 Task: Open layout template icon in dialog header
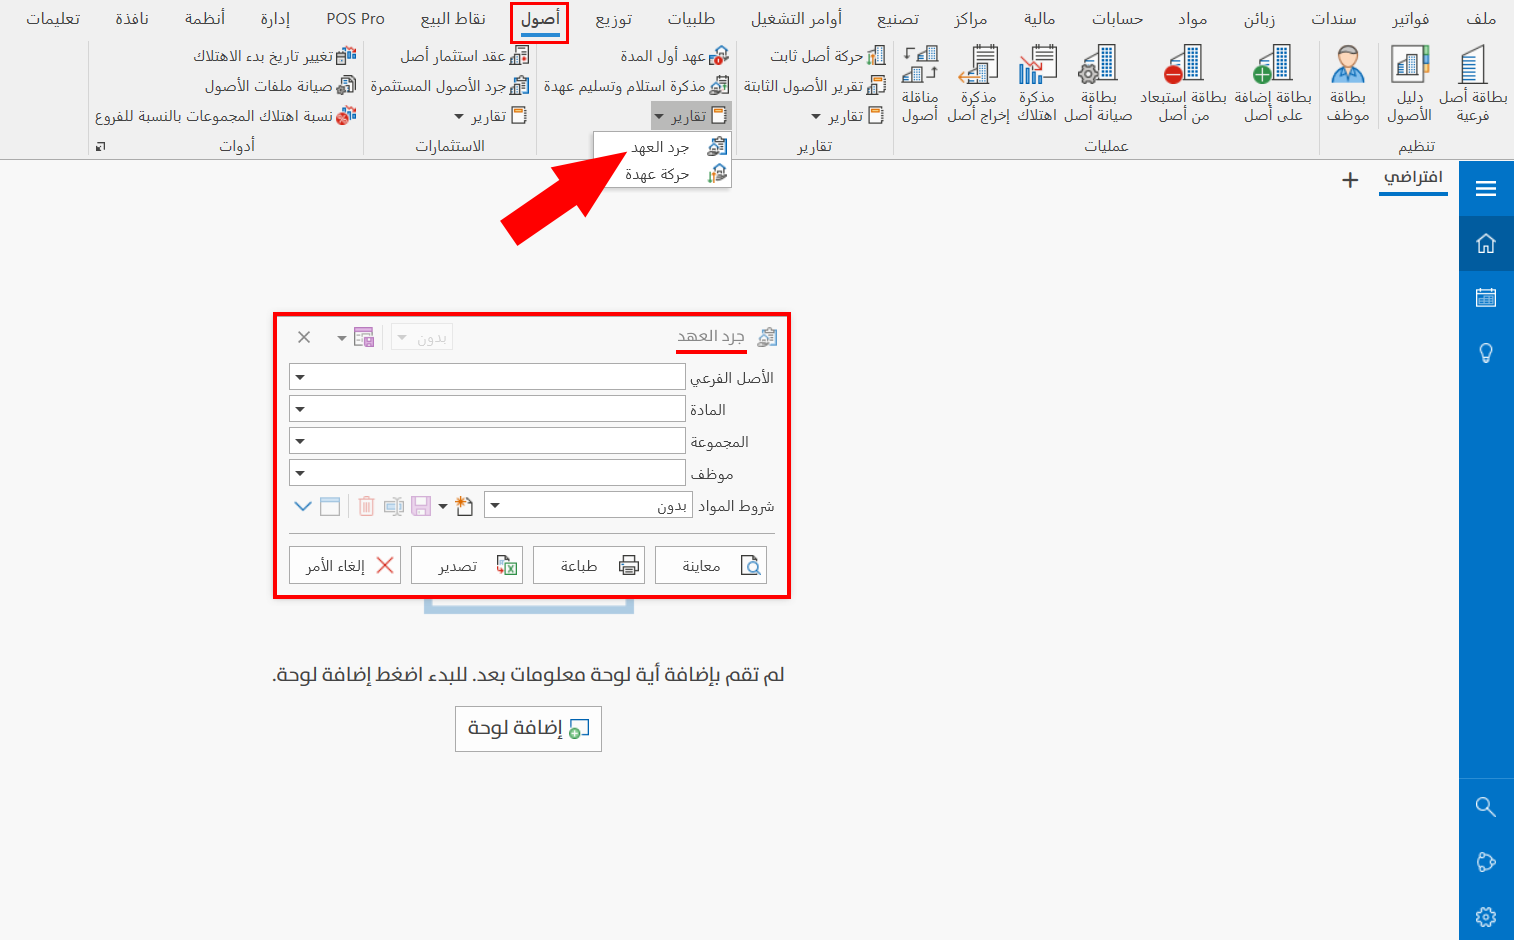point(363,337)
